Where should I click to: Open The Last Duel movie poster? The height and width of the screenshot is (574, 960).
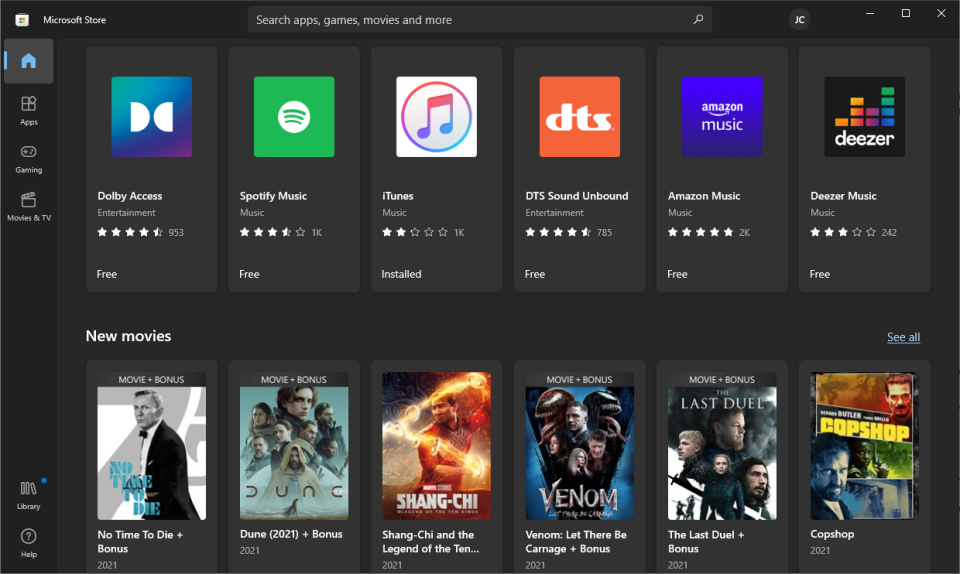click(x=722, y=446)
